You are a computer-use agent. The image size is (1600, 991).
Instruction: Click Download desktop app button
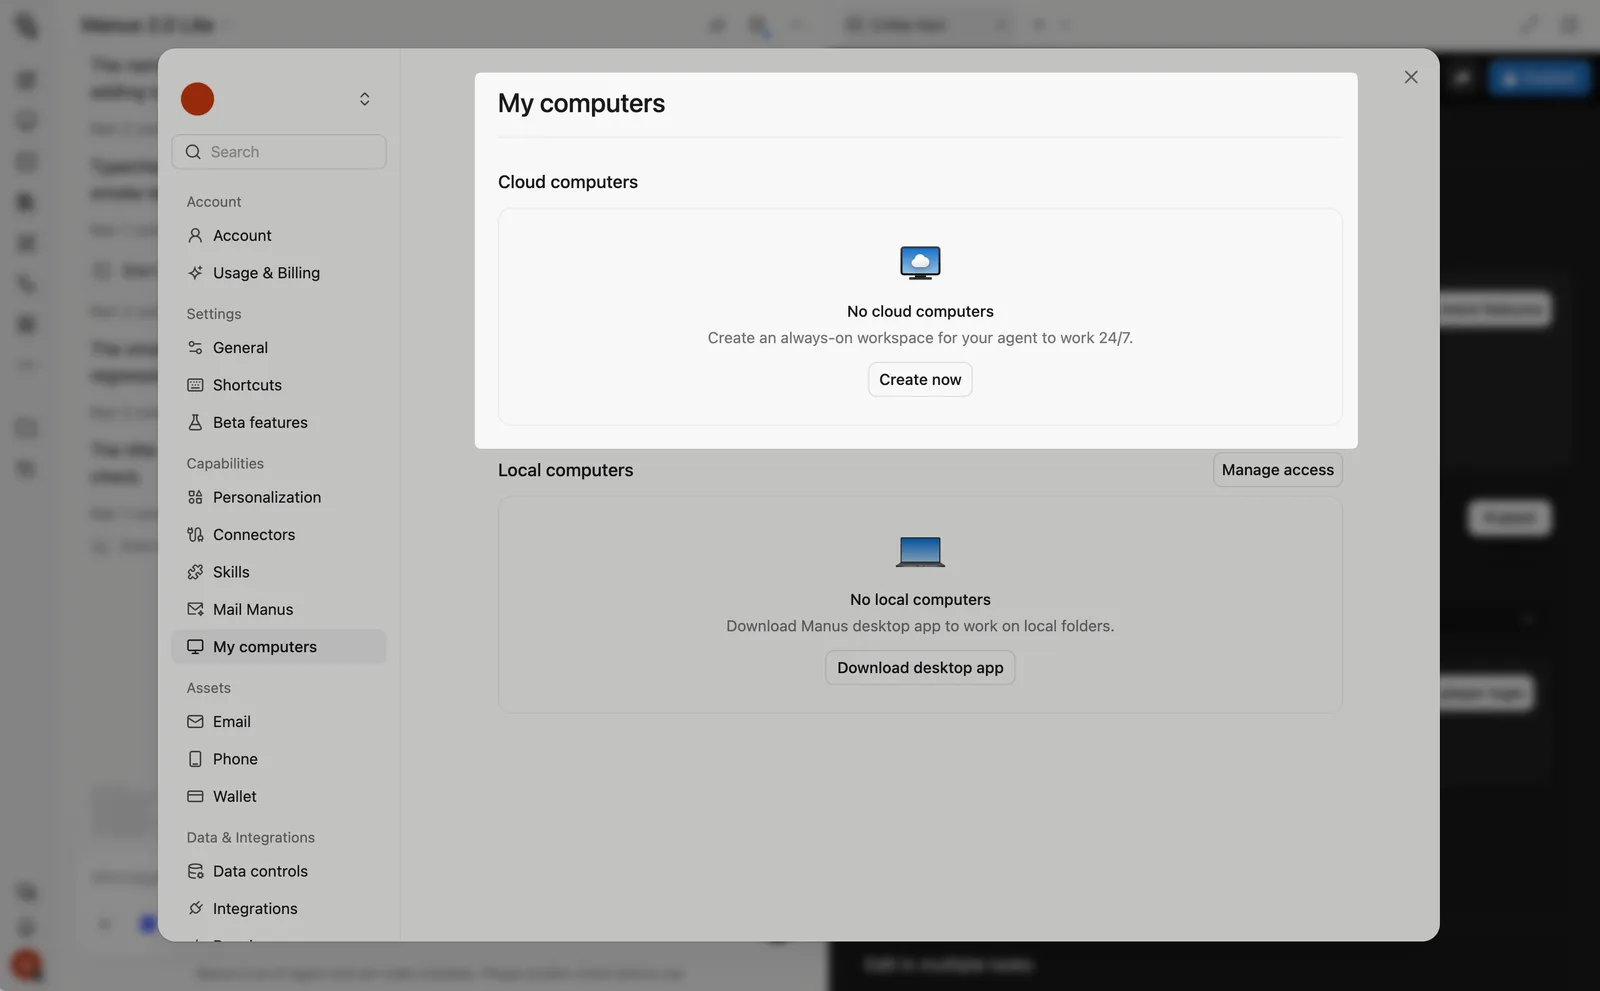pos(920,668)
